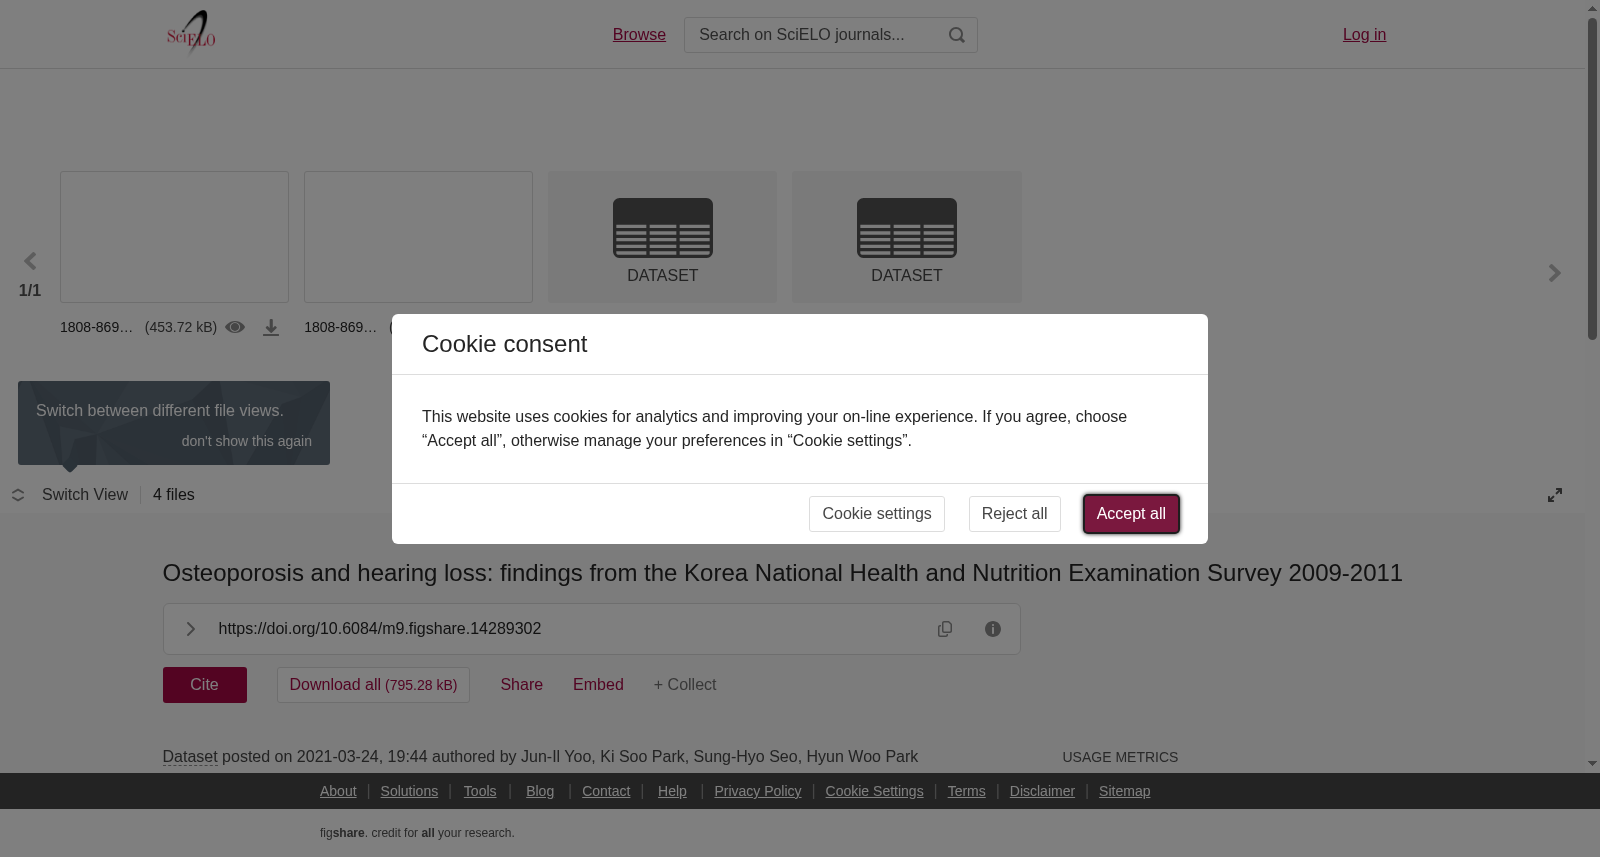Open Cookie settings in consent dialog
Screen dimensions: 1600x857
tap(877, 514)
